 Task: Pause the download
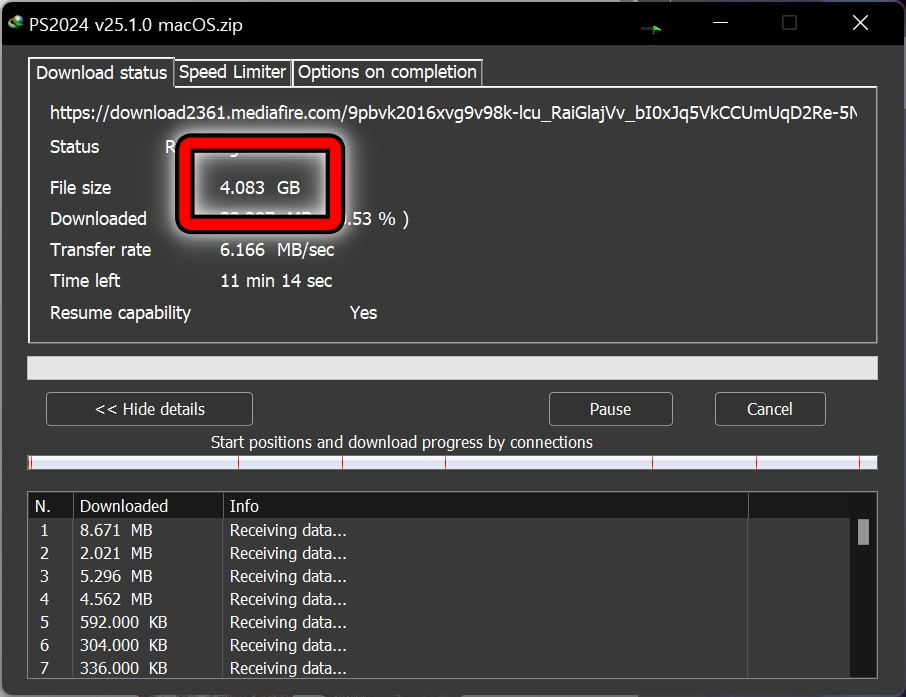(x=610, y=409)
